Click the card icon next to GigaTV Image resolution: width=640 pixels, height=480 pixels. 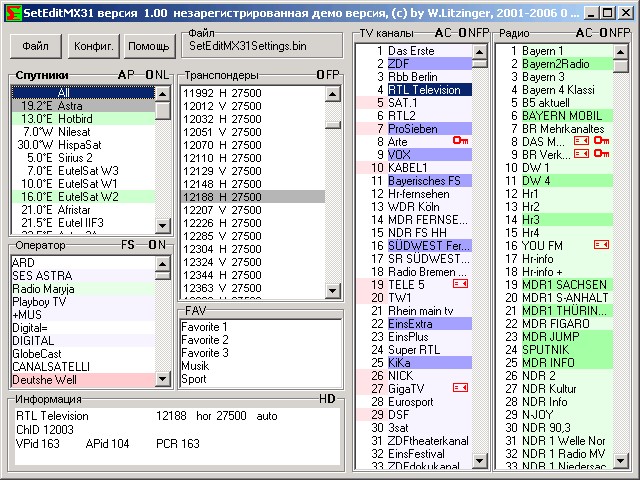[x=460, y=388]
